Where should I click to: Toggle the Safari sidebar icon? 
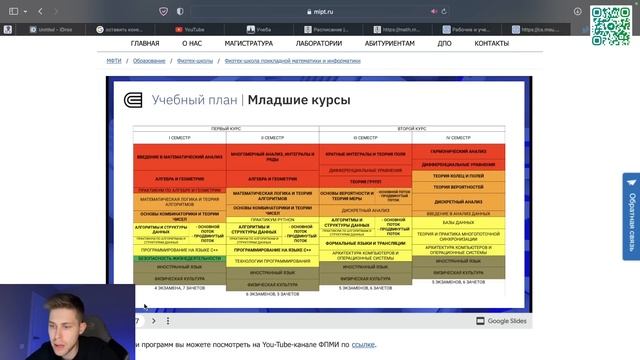point(13,11)
